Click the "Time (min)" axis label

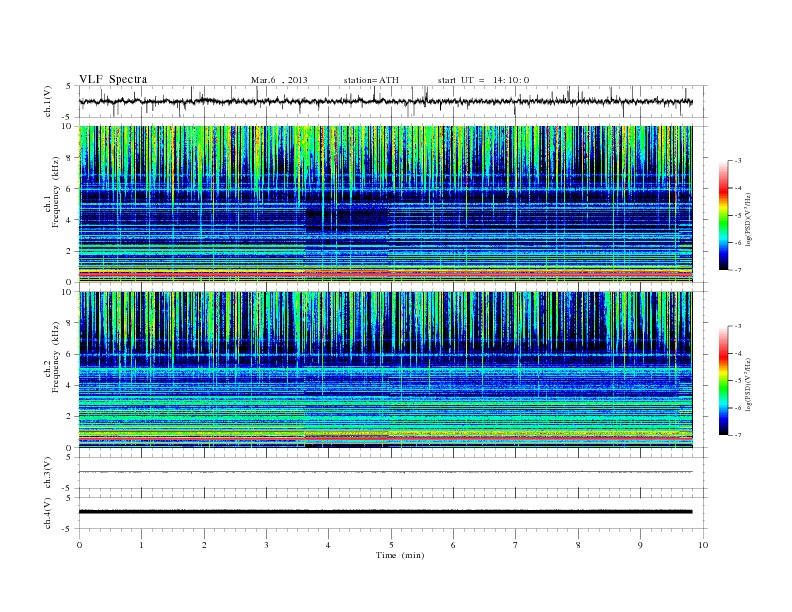pyautogui.click(x=400, y=555)
